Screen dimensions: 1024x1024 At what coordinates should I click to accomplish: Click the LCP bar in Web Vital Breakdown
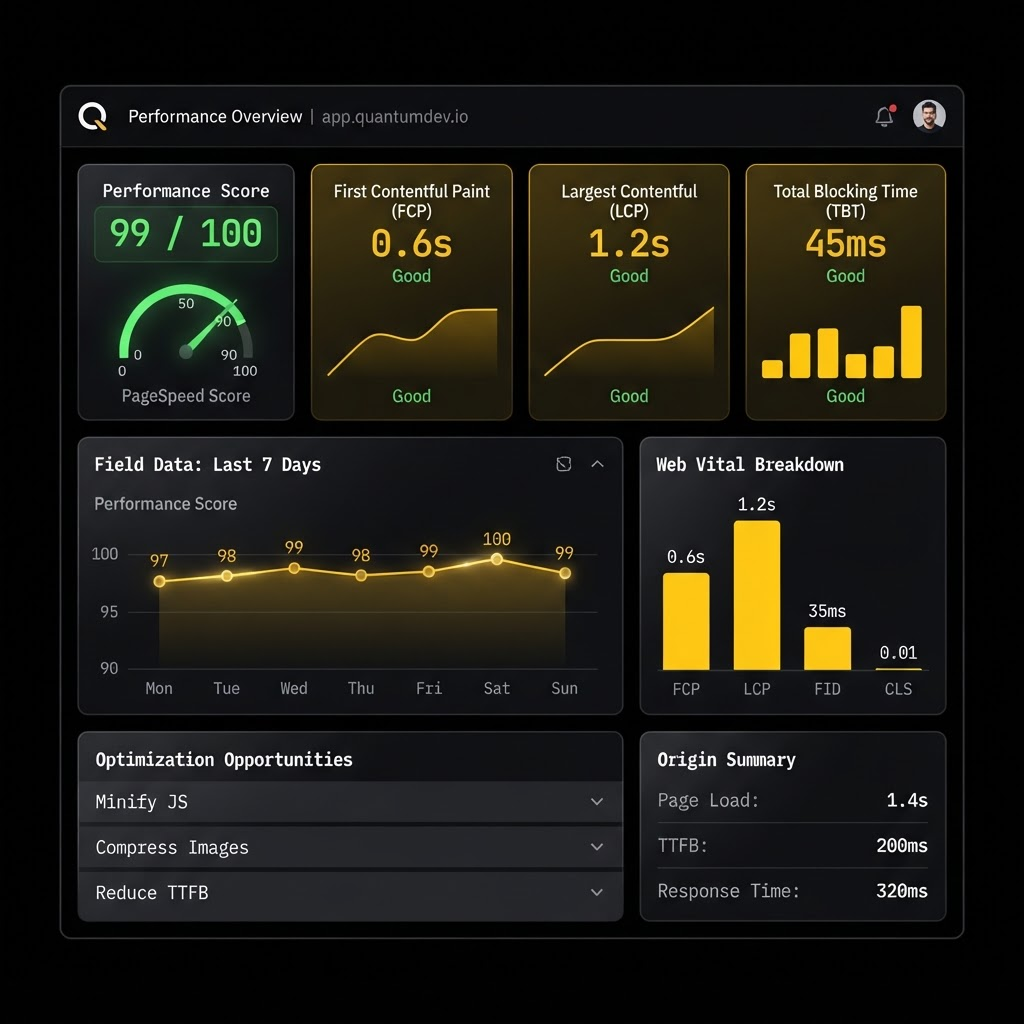(757, 595)
